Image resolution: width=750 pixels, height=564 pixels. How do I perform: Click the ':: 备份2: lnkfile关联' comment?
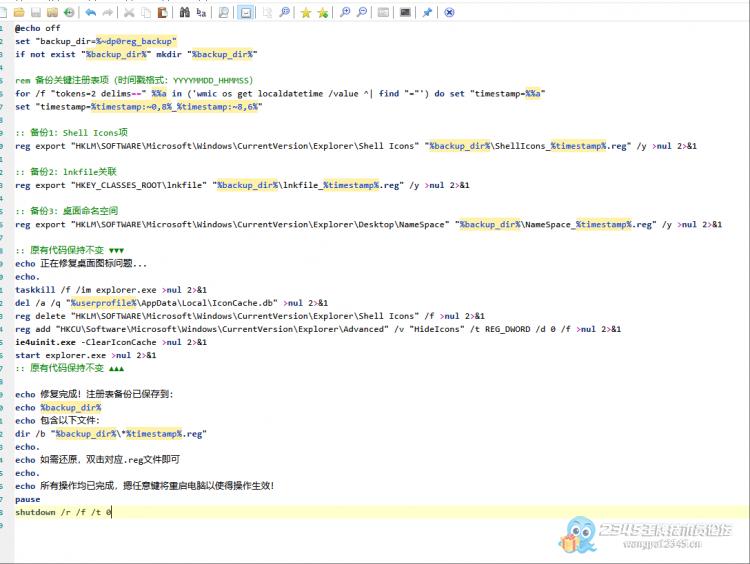coord(66,172)
